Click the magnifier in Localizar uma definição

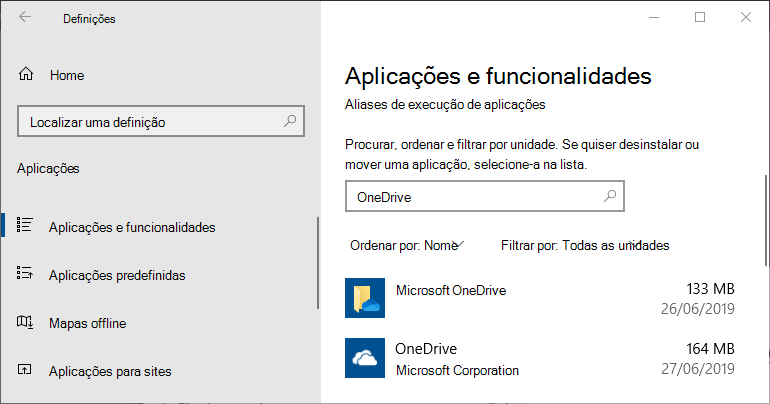290,121
